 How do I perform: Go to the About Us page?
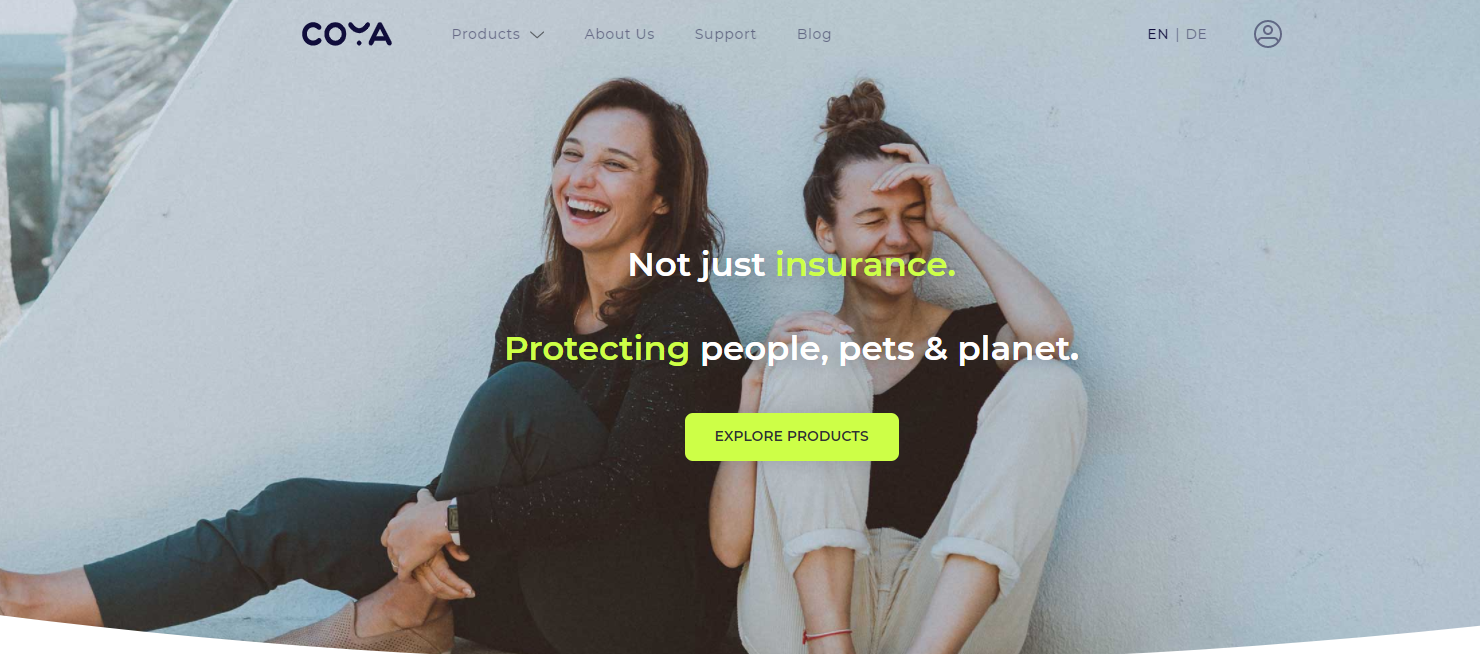pos(619,34)
